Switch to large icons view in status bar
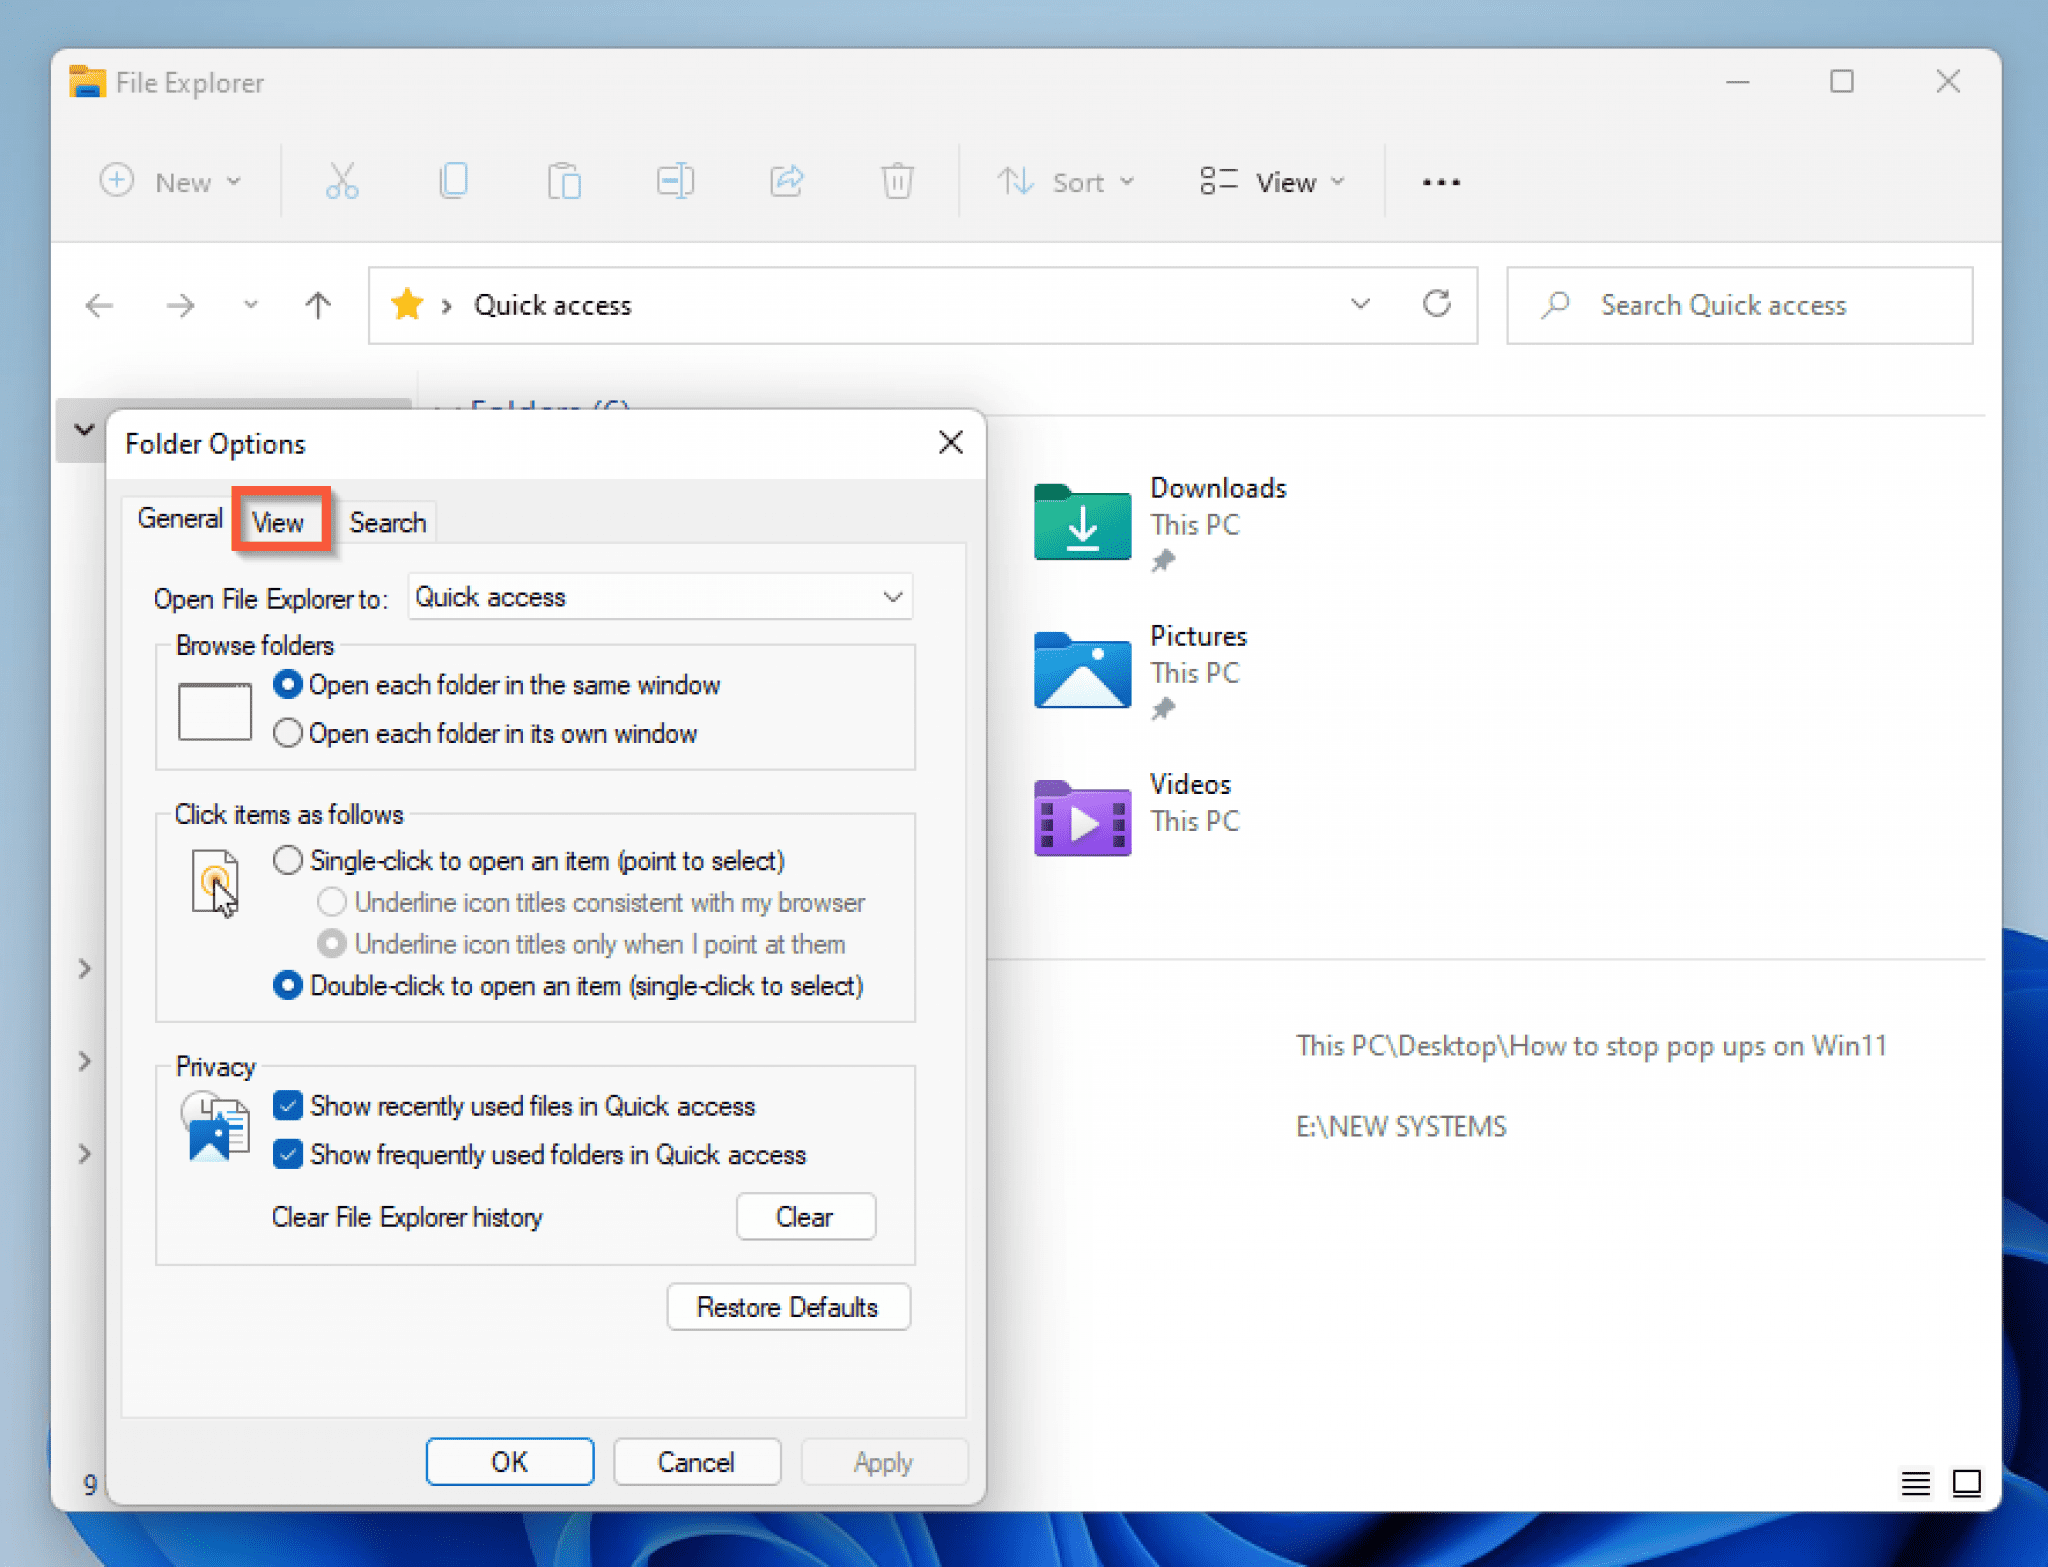The image size is (2048, 1567). point(1966,1483)
